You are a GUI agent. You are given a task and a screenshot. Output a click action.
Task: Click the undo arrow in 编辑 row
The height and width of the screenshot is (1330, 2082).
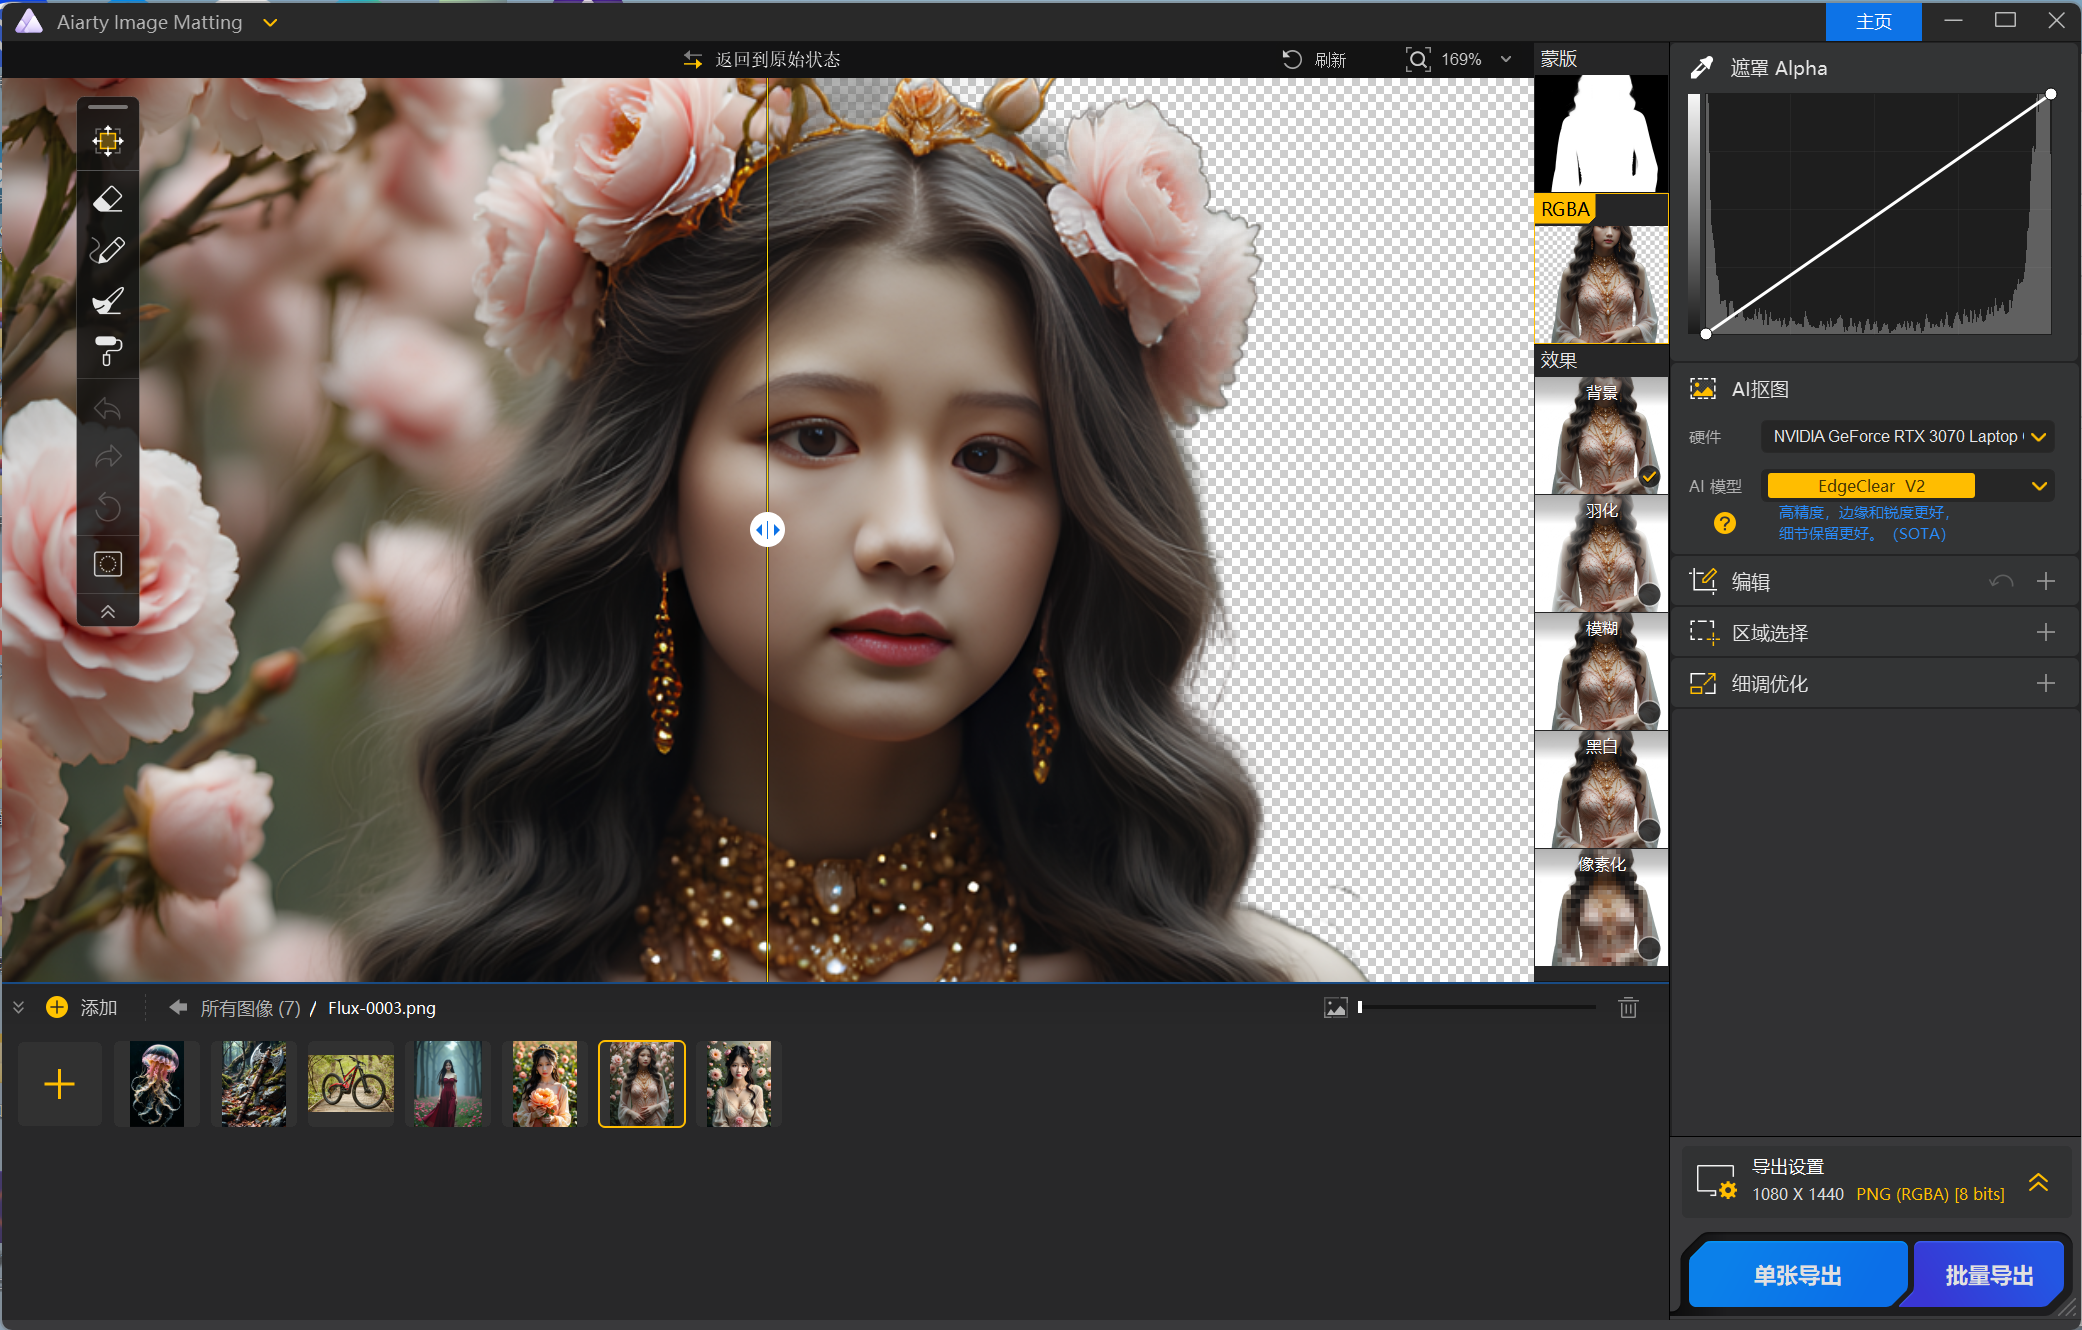tap(2001, 582)
